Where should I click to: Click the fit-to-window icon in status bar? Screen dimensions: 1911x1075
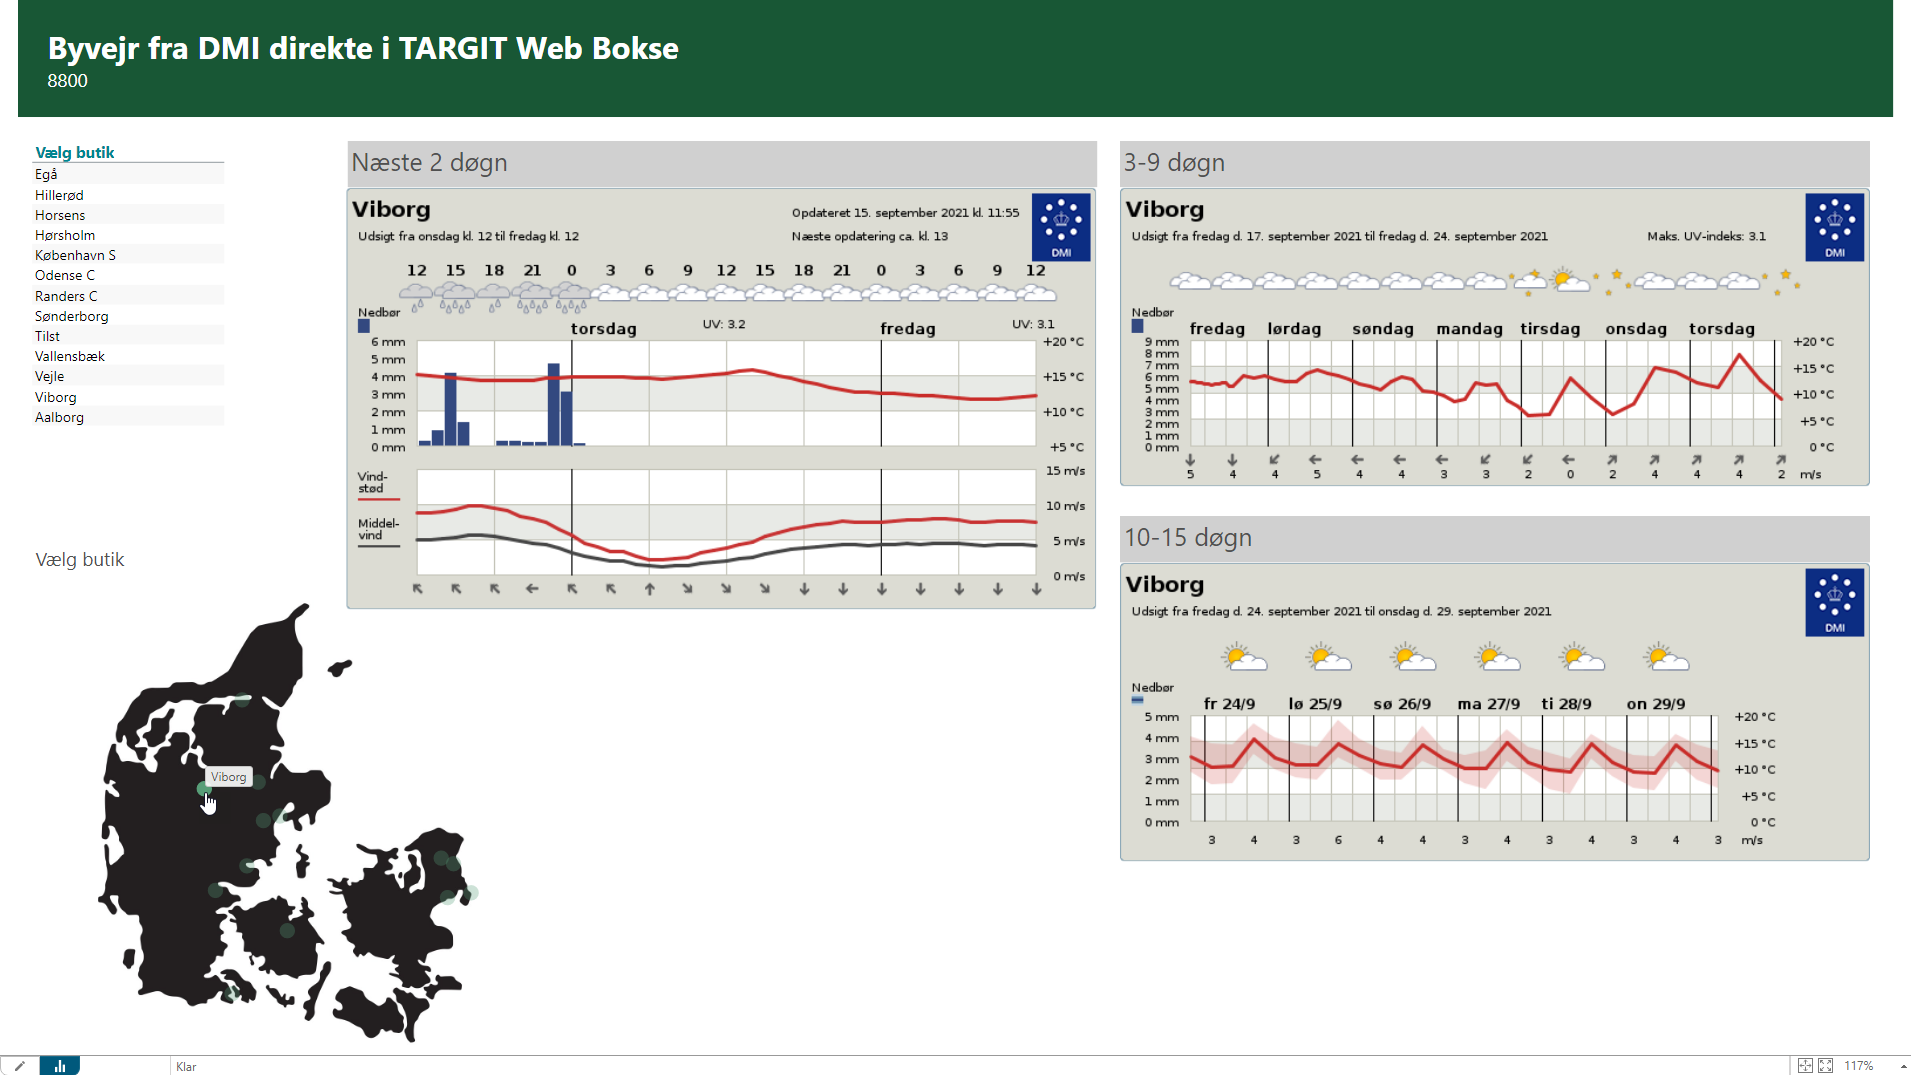1805,1066
